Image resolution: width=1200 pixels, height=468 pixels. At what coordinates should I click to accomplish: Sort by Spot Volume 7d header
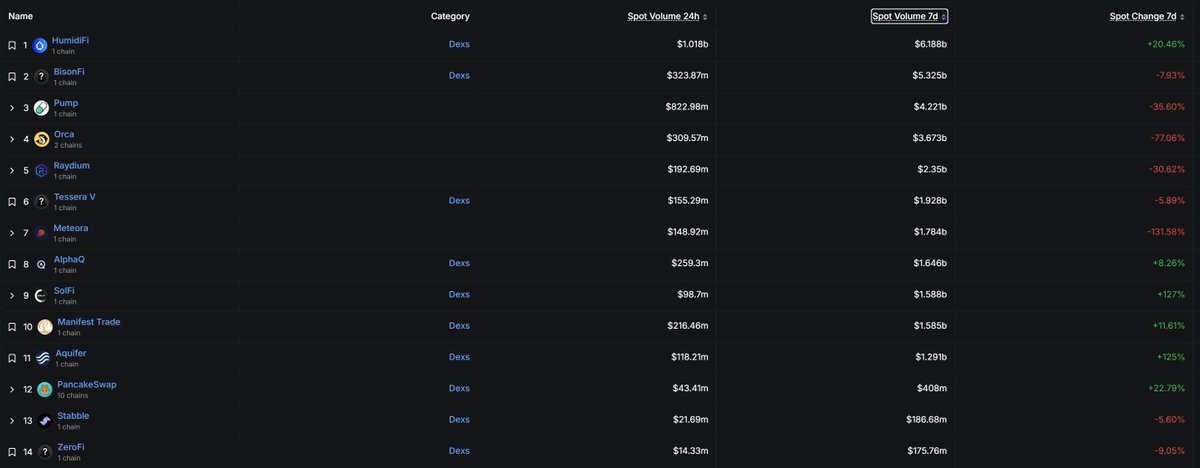click(910, 16)
